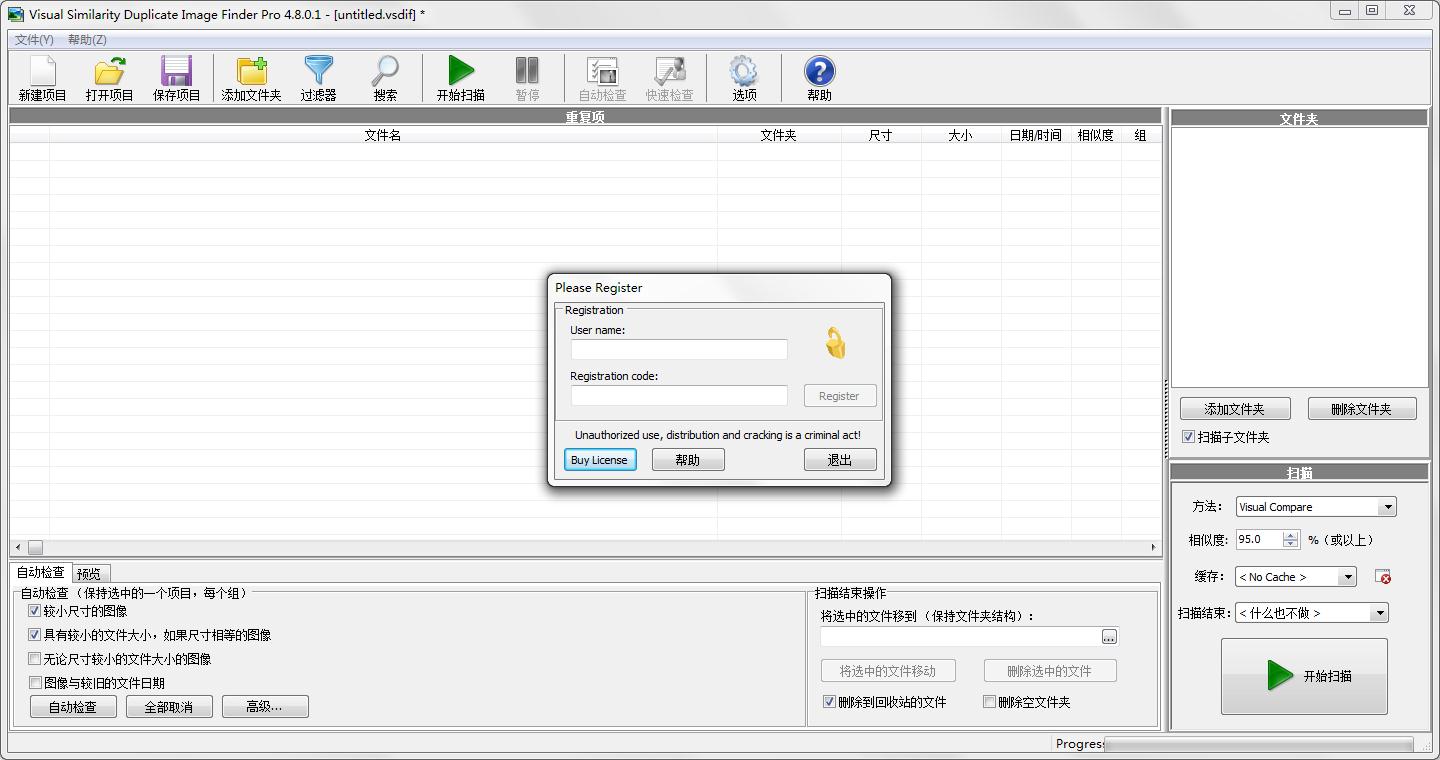Click the large 开始扫描 button
1440x760 pixels.
coord(1304,676)
